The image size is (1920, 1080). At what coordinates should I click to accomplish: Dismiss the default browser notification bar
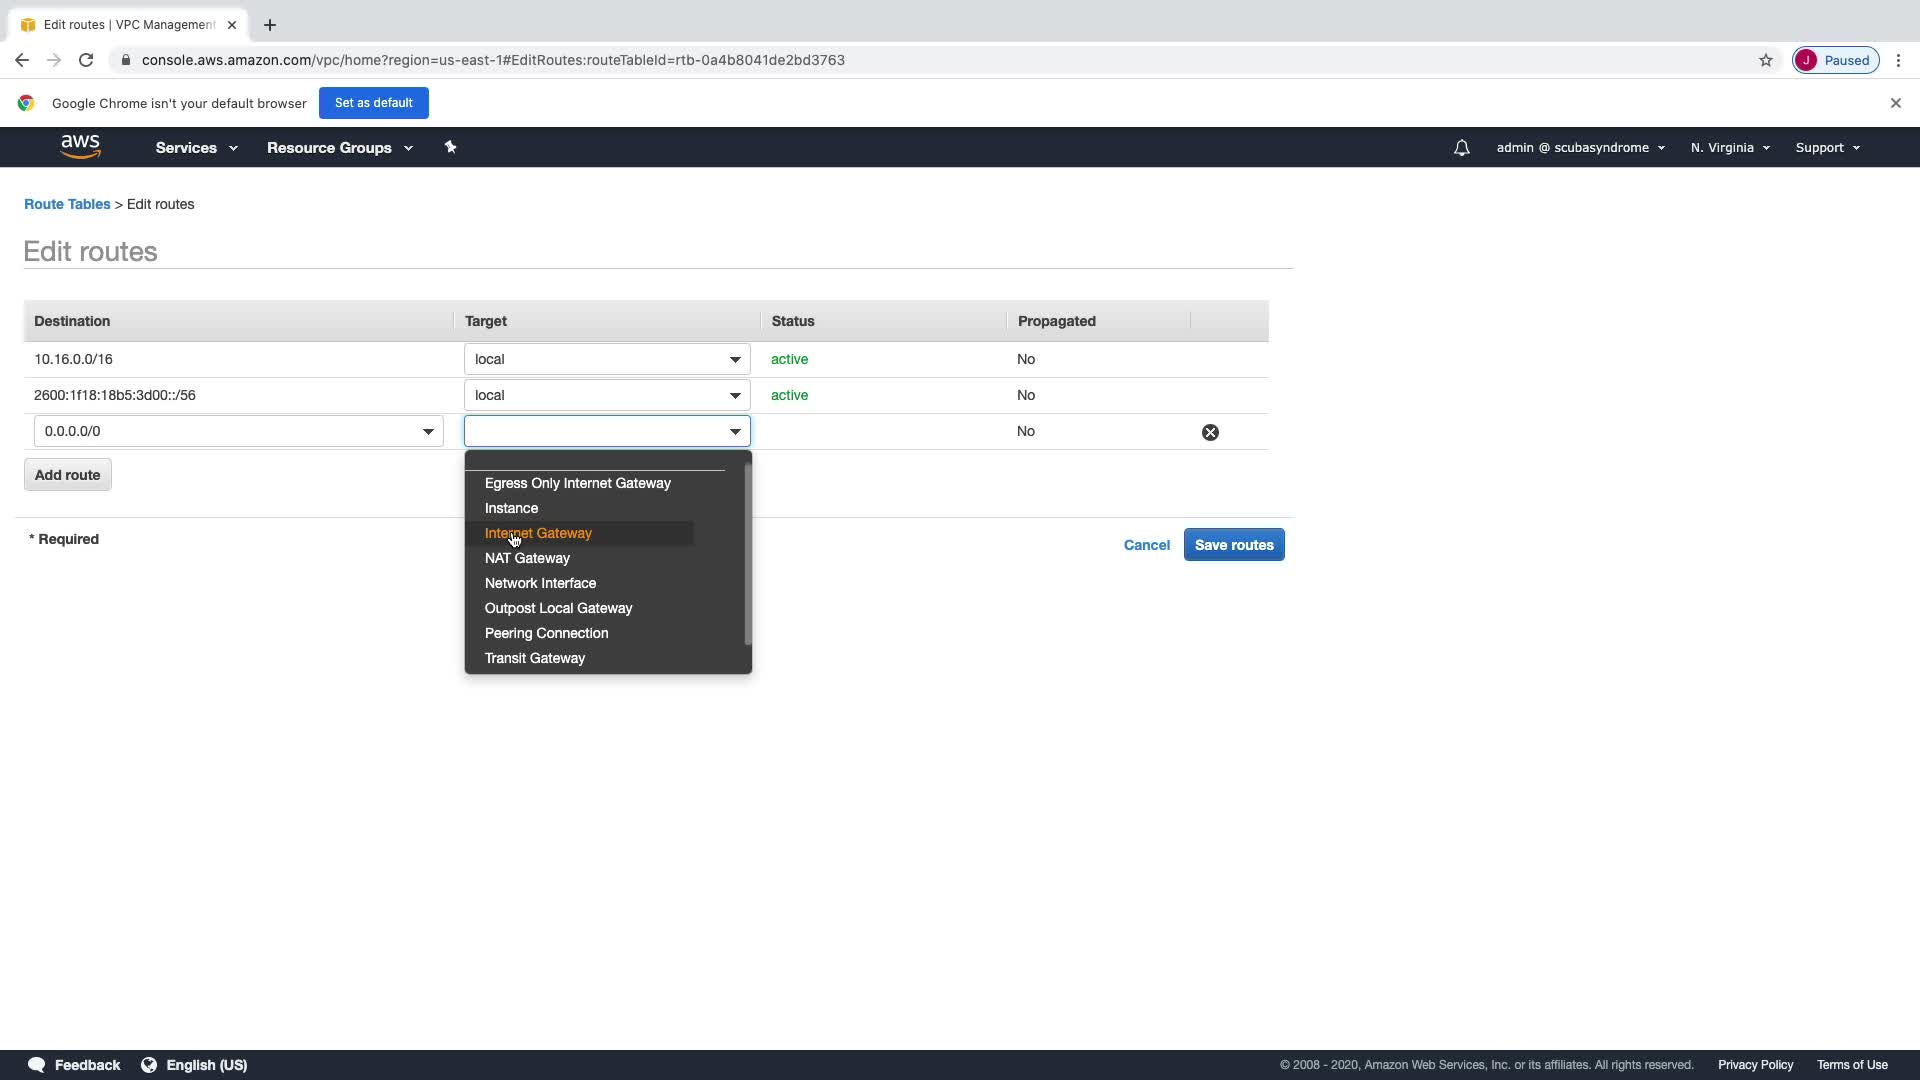(1895, 103)
